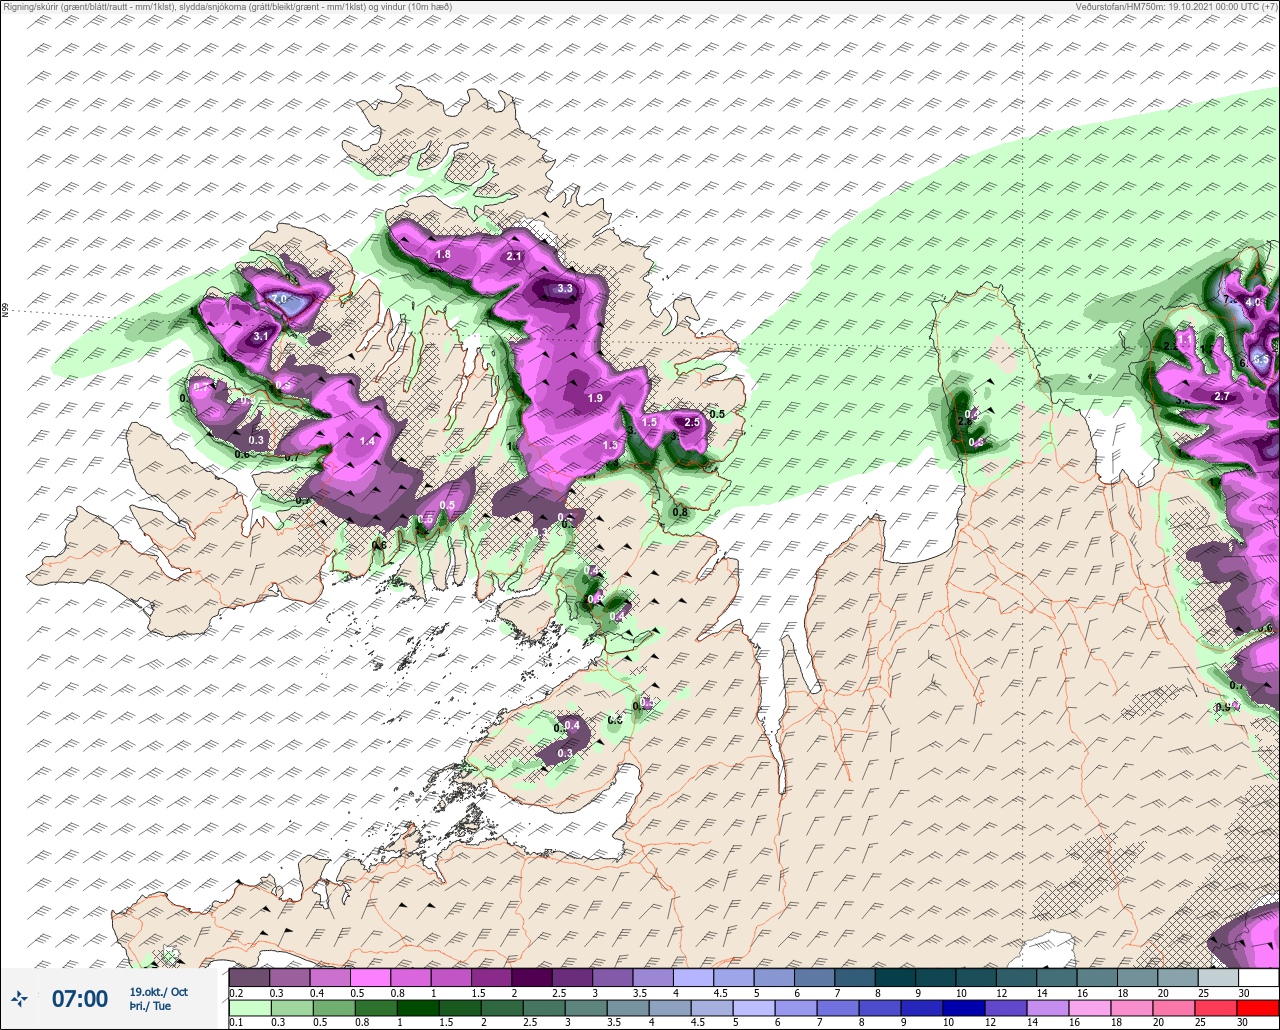Screen dimensions: 1280x1030
Task: Click the '2.1' precipitation value on the map
Action: tap(515, 256)
